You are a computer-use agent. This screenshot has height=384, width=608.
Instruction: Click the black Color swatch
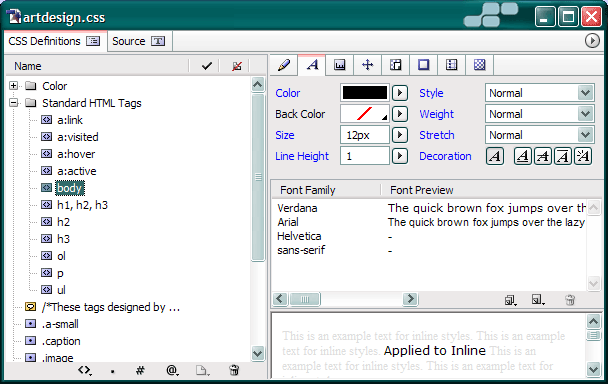click(364, 93)
